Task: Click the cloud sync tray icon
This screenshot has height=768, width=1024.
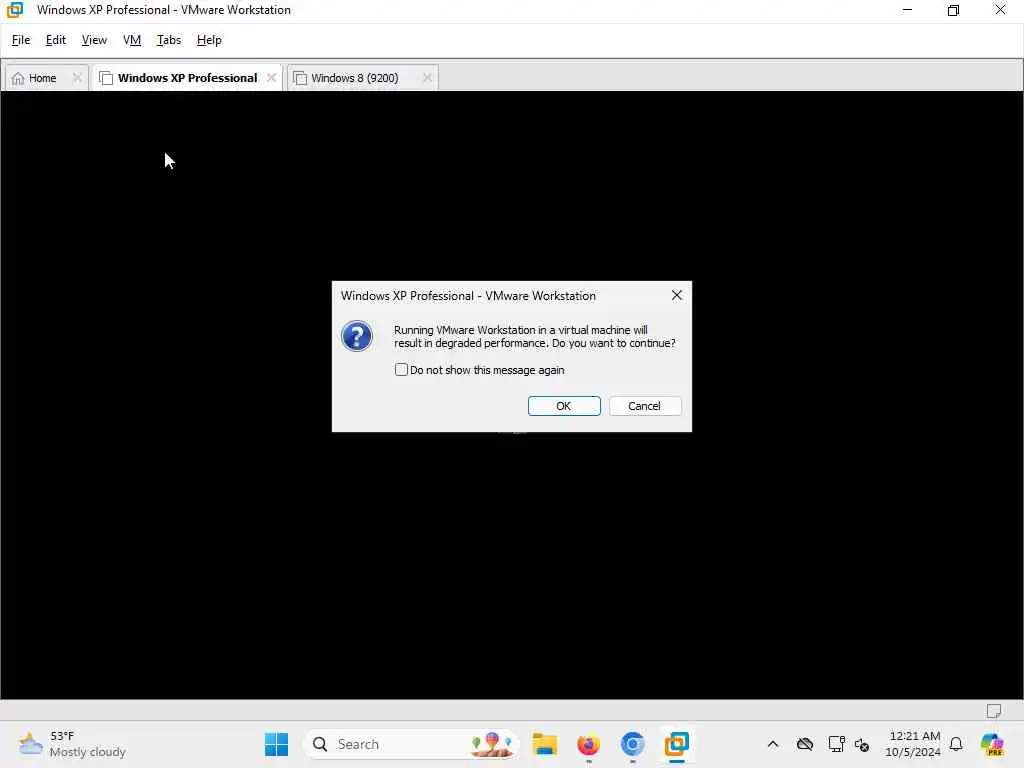Action: 805,744
